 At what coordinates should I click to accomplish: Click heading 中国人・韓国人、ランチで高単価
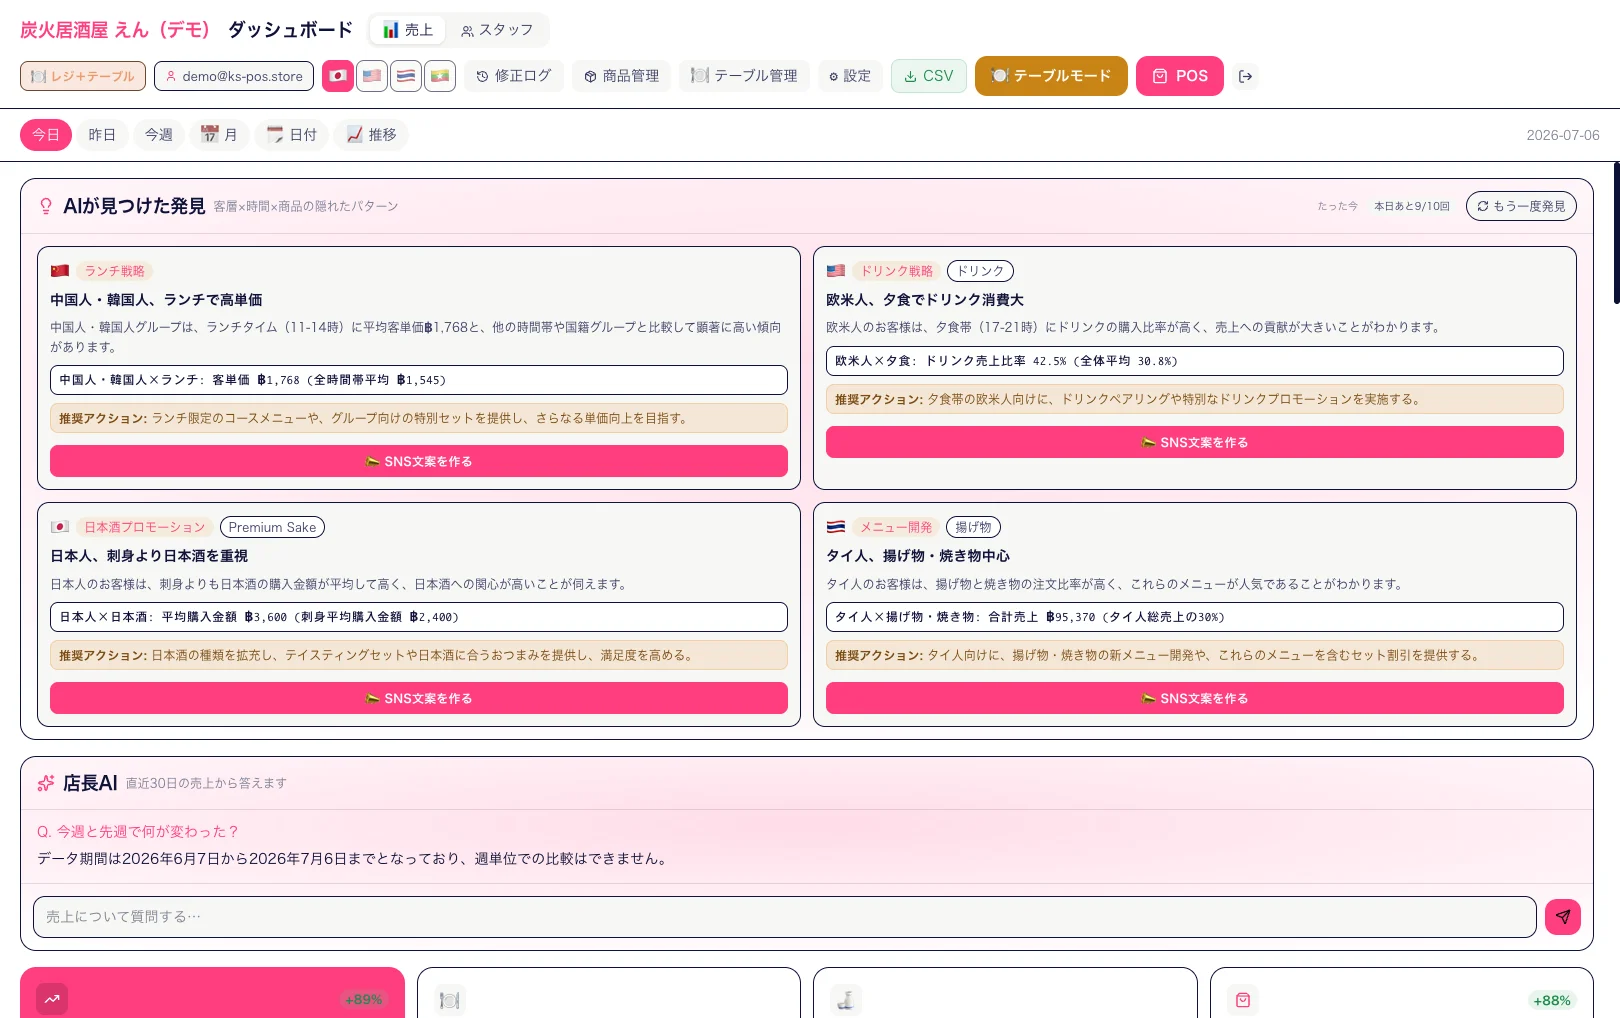[x=156, y=300]
